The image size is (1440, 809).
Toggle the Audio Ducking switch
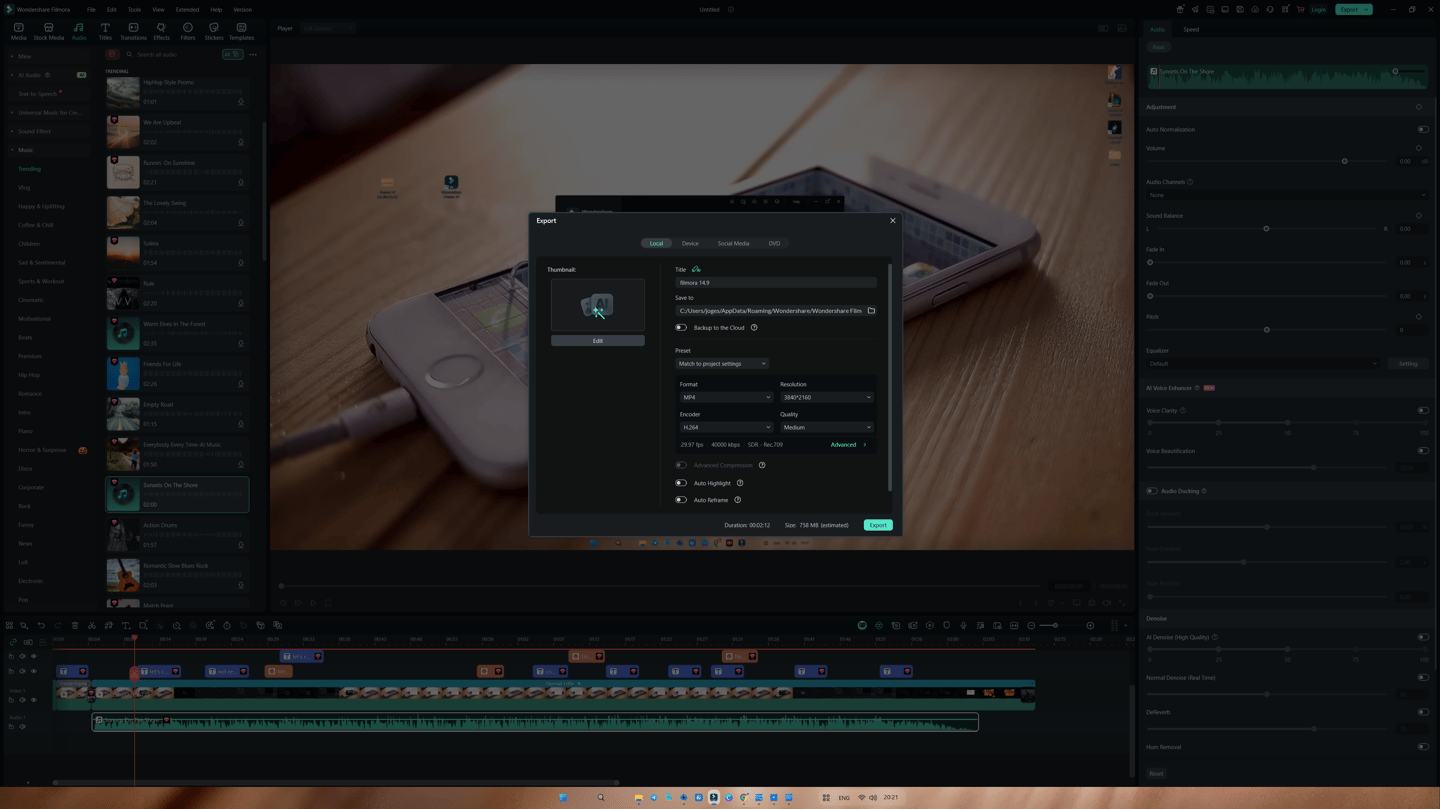pos(1152,491)
